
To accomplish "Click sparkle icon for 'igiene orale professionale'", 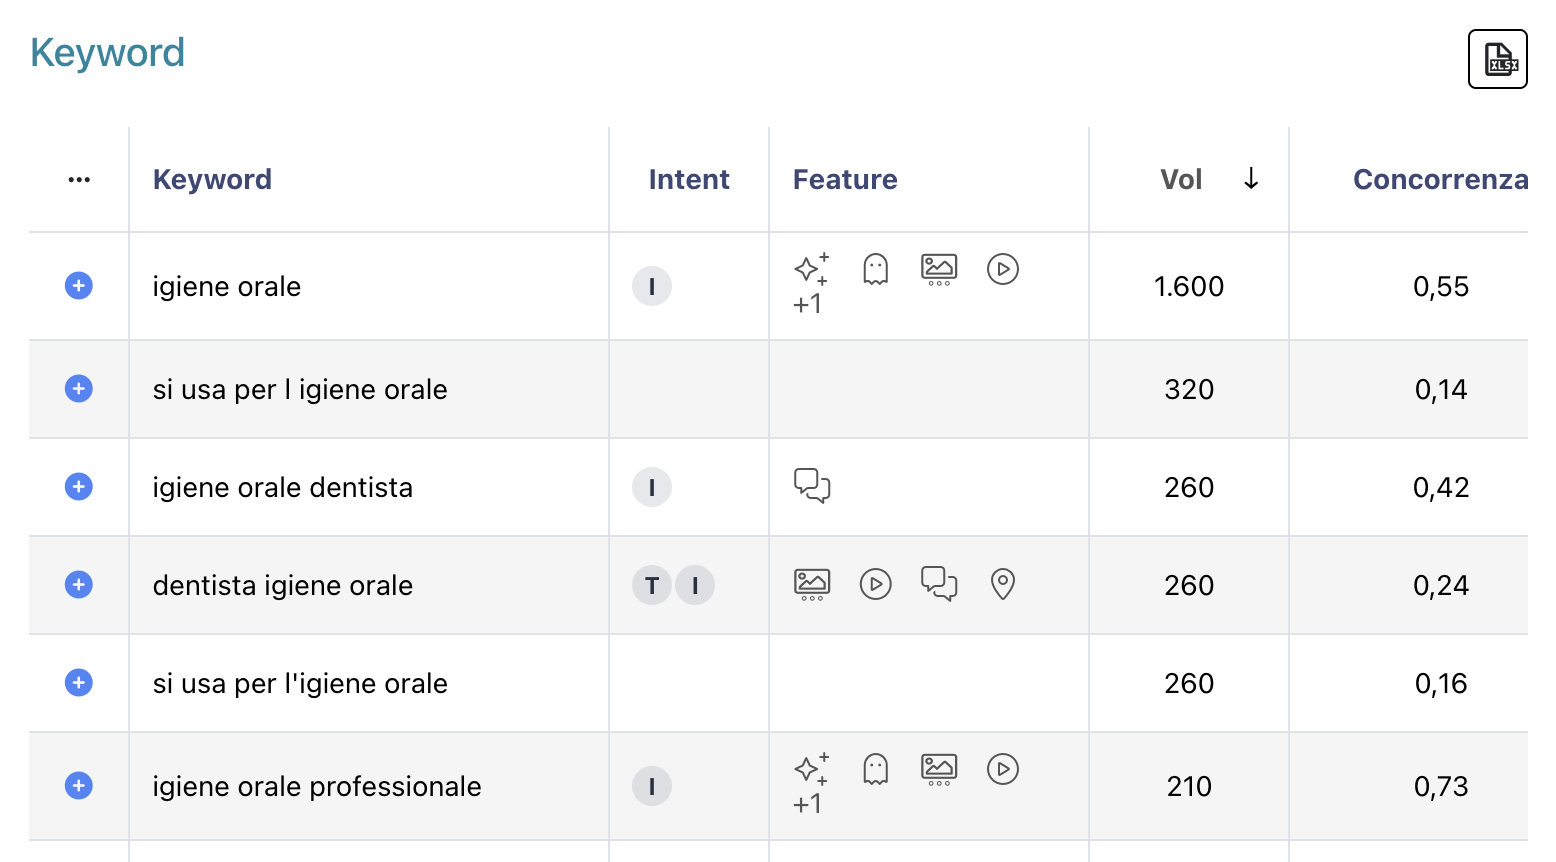I will pyautogui.click(x=811, y=768).
